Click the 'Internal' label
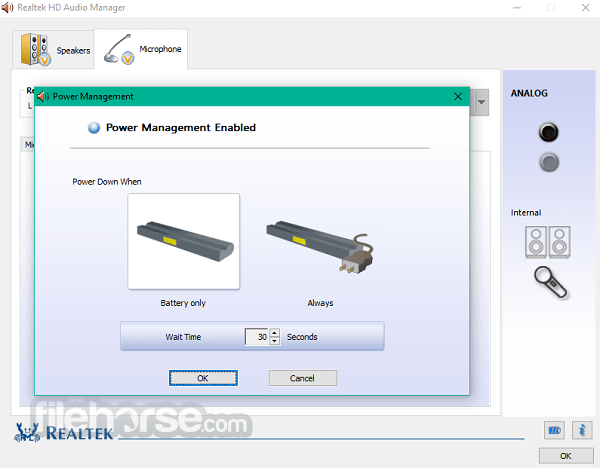 (526, 213)
